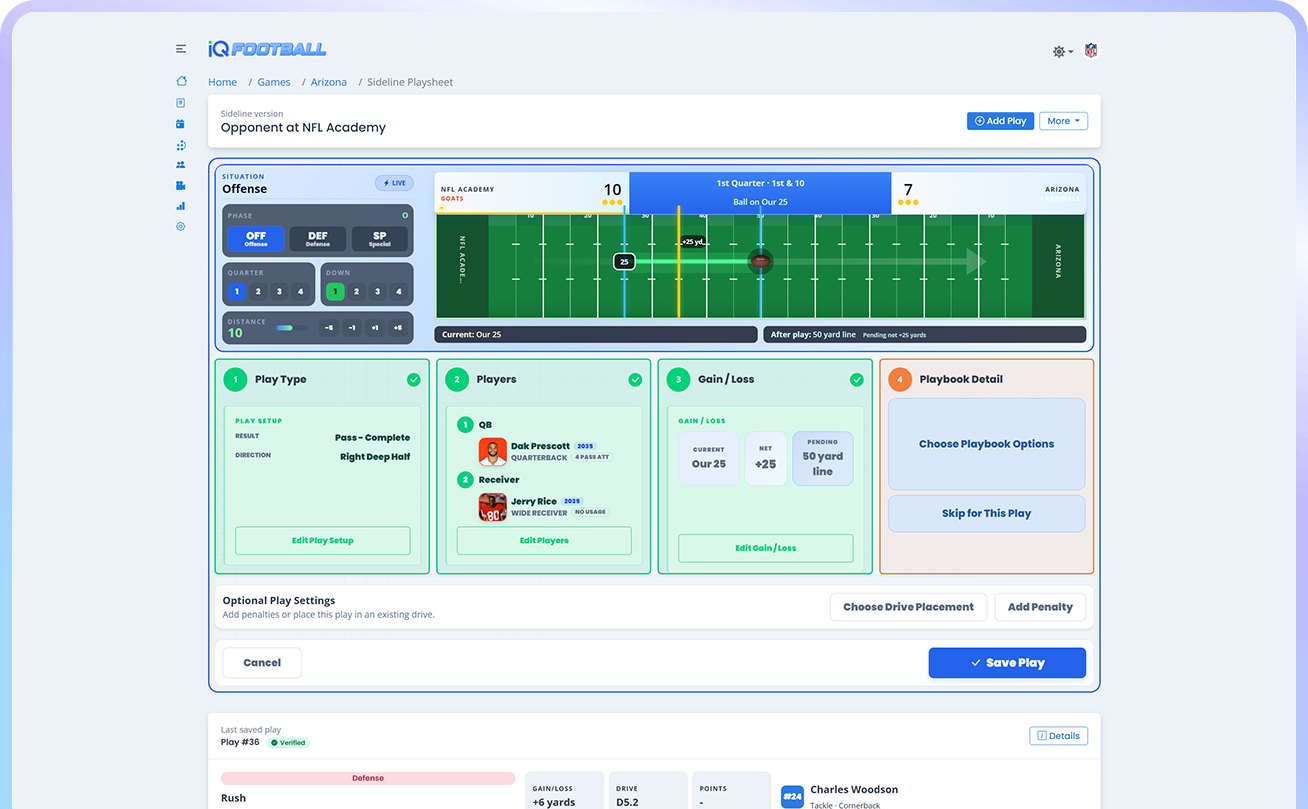
Task: Click Jerry Rice's avatar photo
Action: [x=492, y=507]
